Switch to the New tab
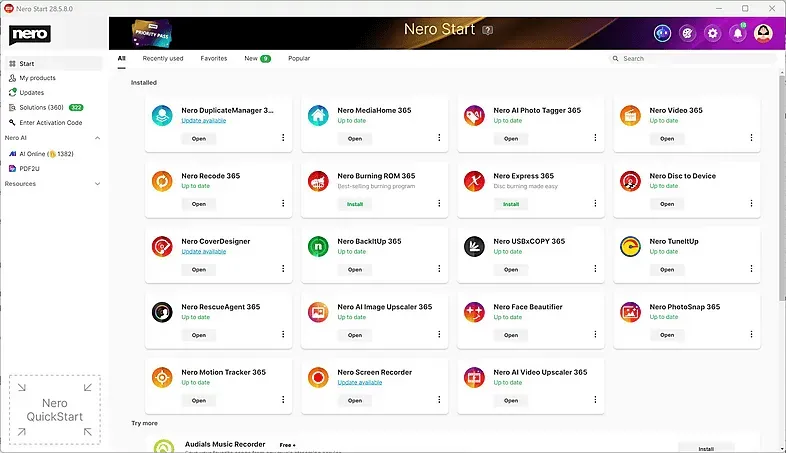This screenshot has height=453, width=786. [x=257, y=59]
